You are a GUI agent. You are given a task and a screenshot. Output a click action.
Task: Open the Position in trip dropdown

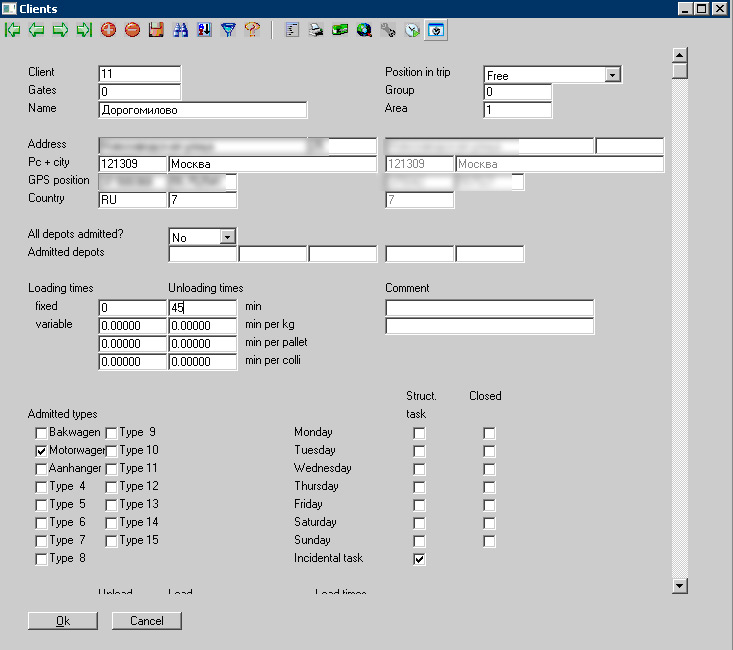[612, 75]
